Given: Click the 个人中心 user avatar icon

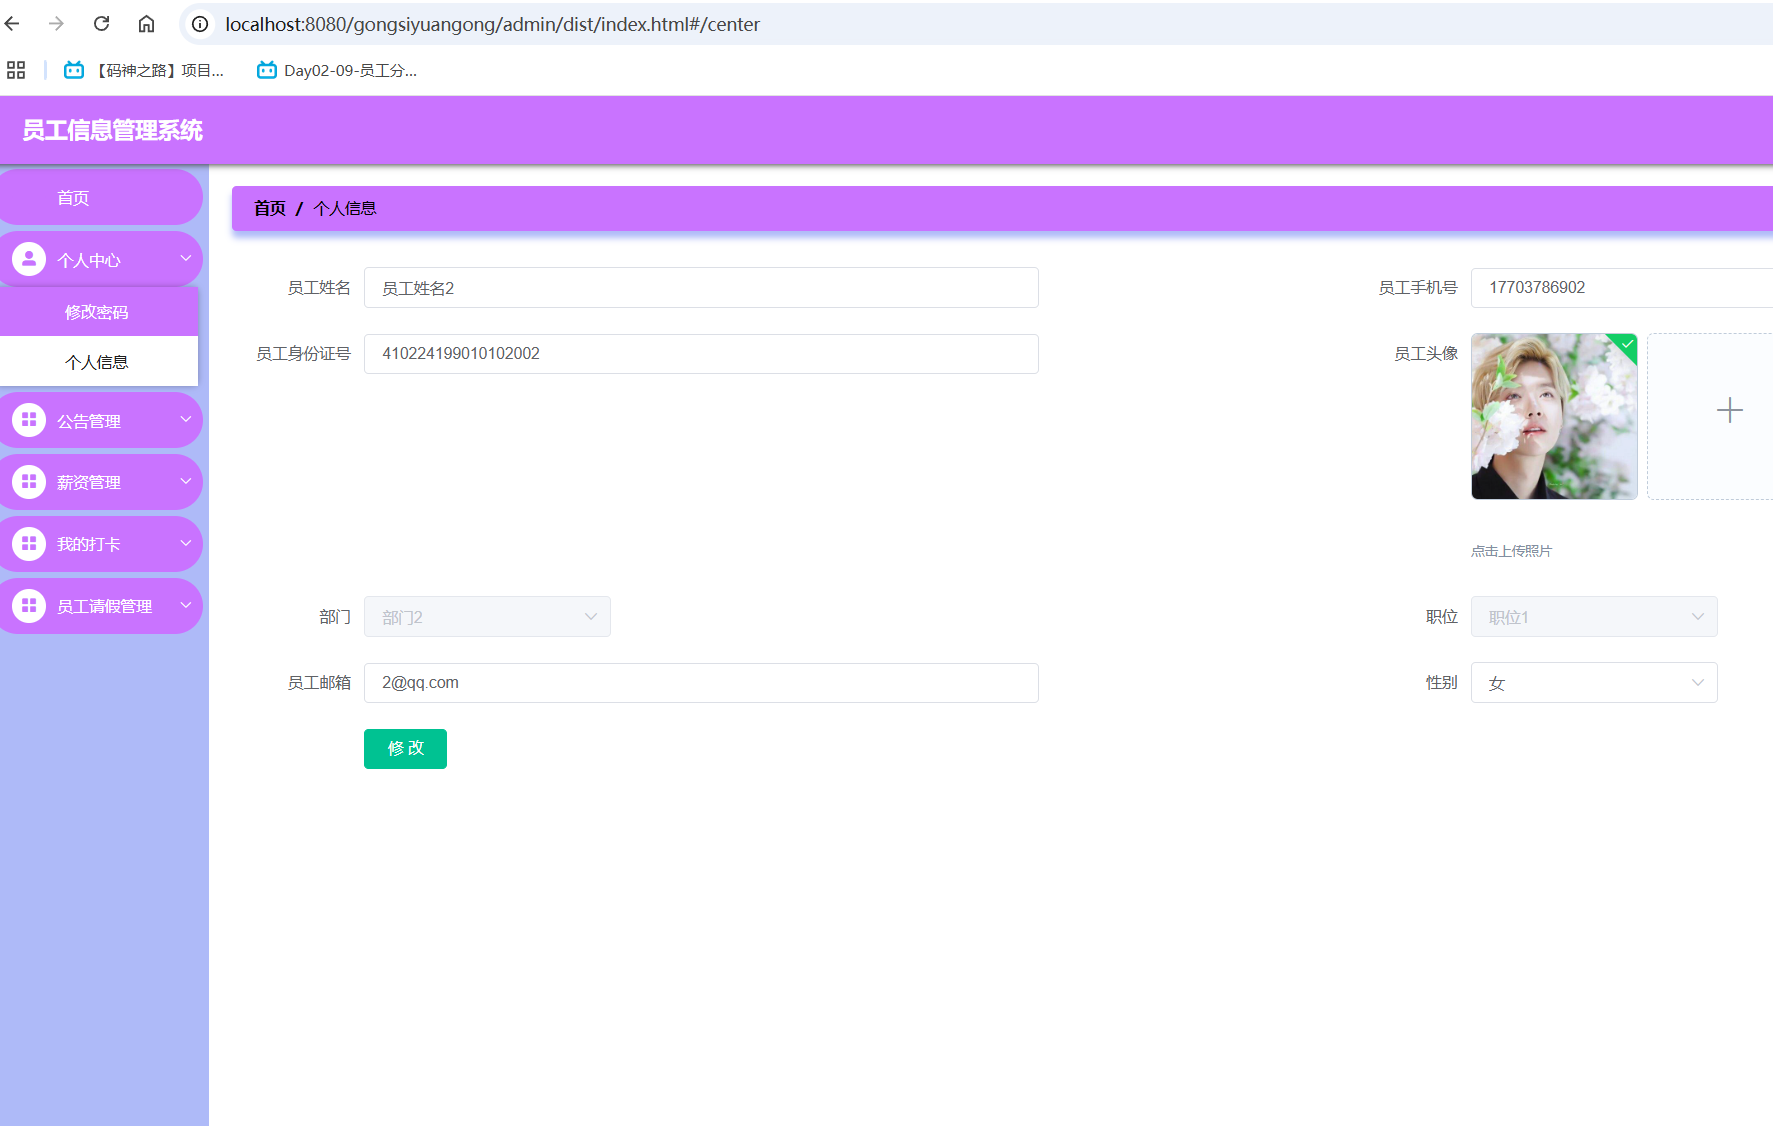Looking at the screenshot, I should (x=29, y=259).
